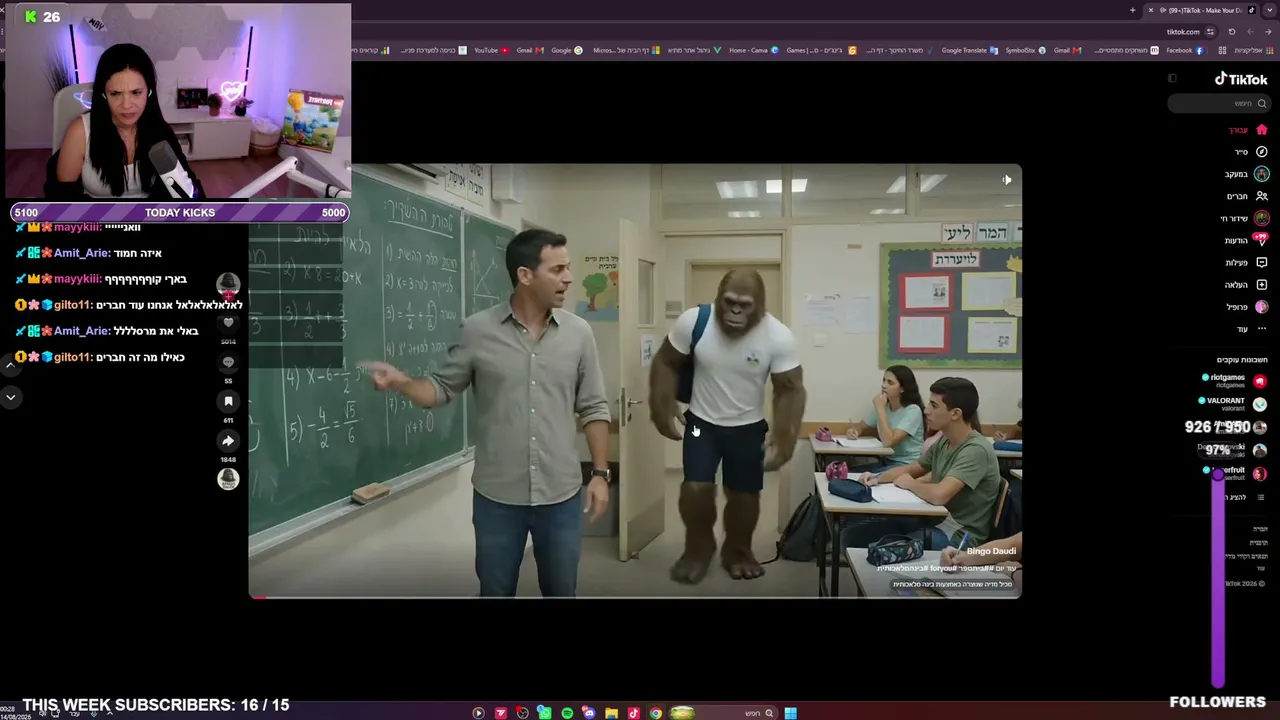1280x720 pixels.
Task: Open a new browser tab with plus button
Action: pyautogui.click(x=1132, y=10)
